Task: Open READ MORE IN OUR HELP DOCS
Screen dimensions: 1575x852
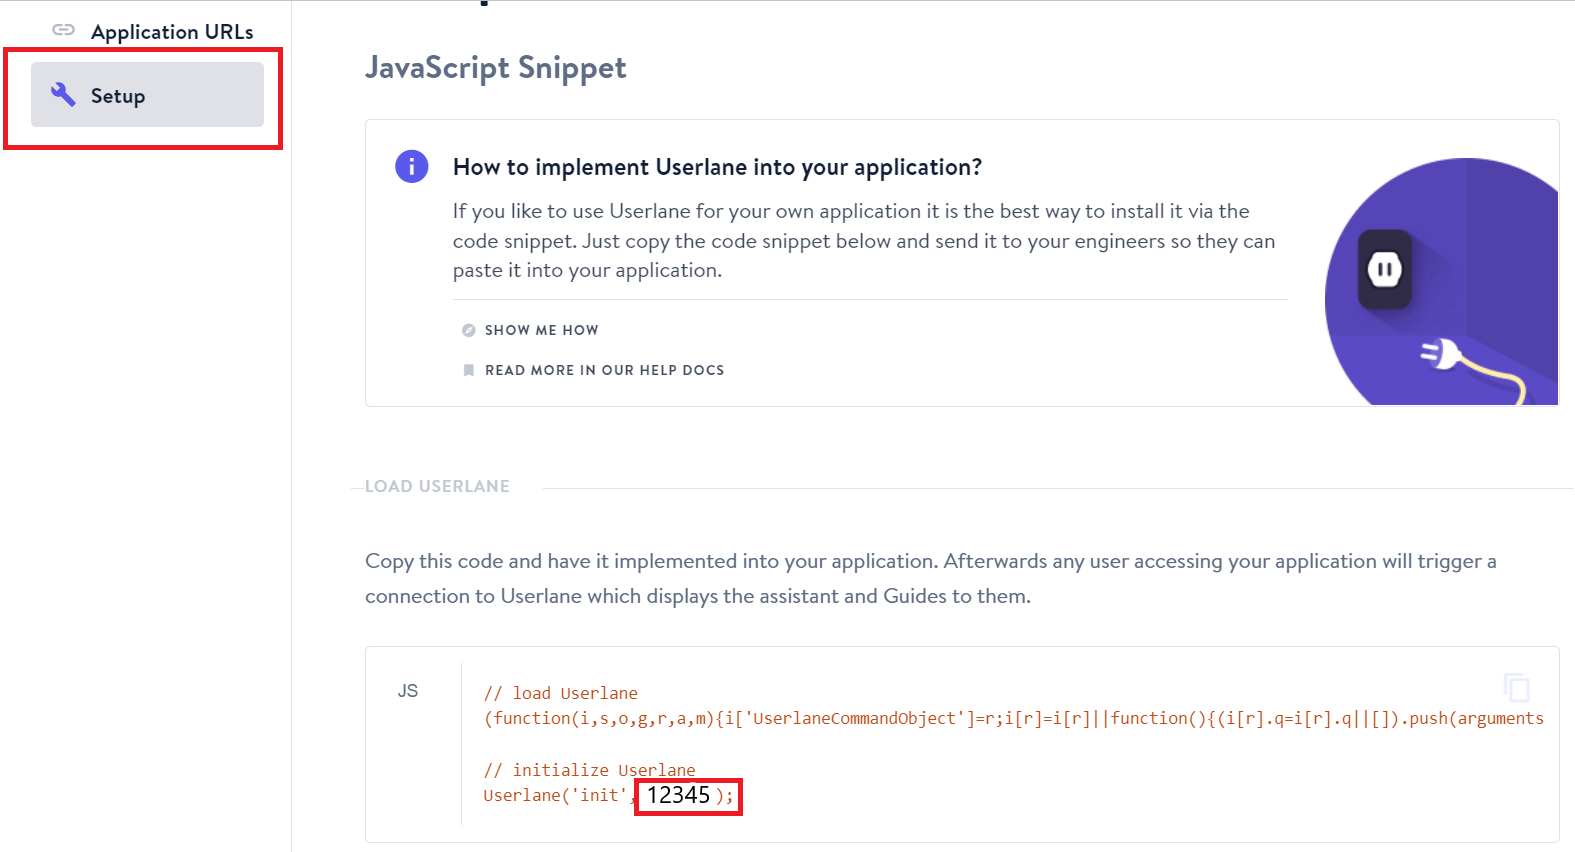Action: [604, 370]
